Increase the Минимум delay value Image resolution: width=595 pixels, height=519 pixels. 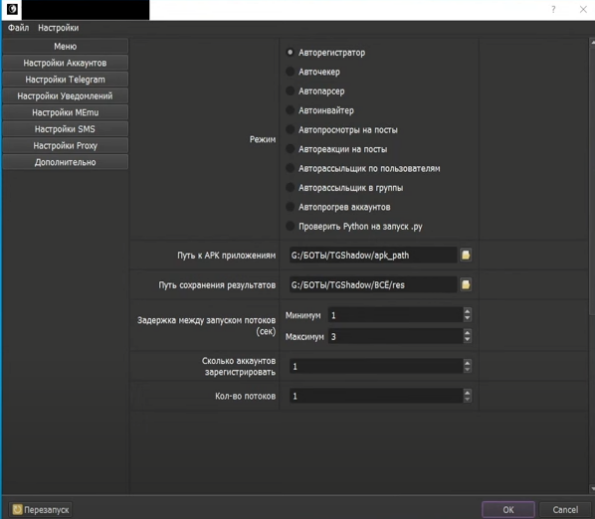[467, 311]
